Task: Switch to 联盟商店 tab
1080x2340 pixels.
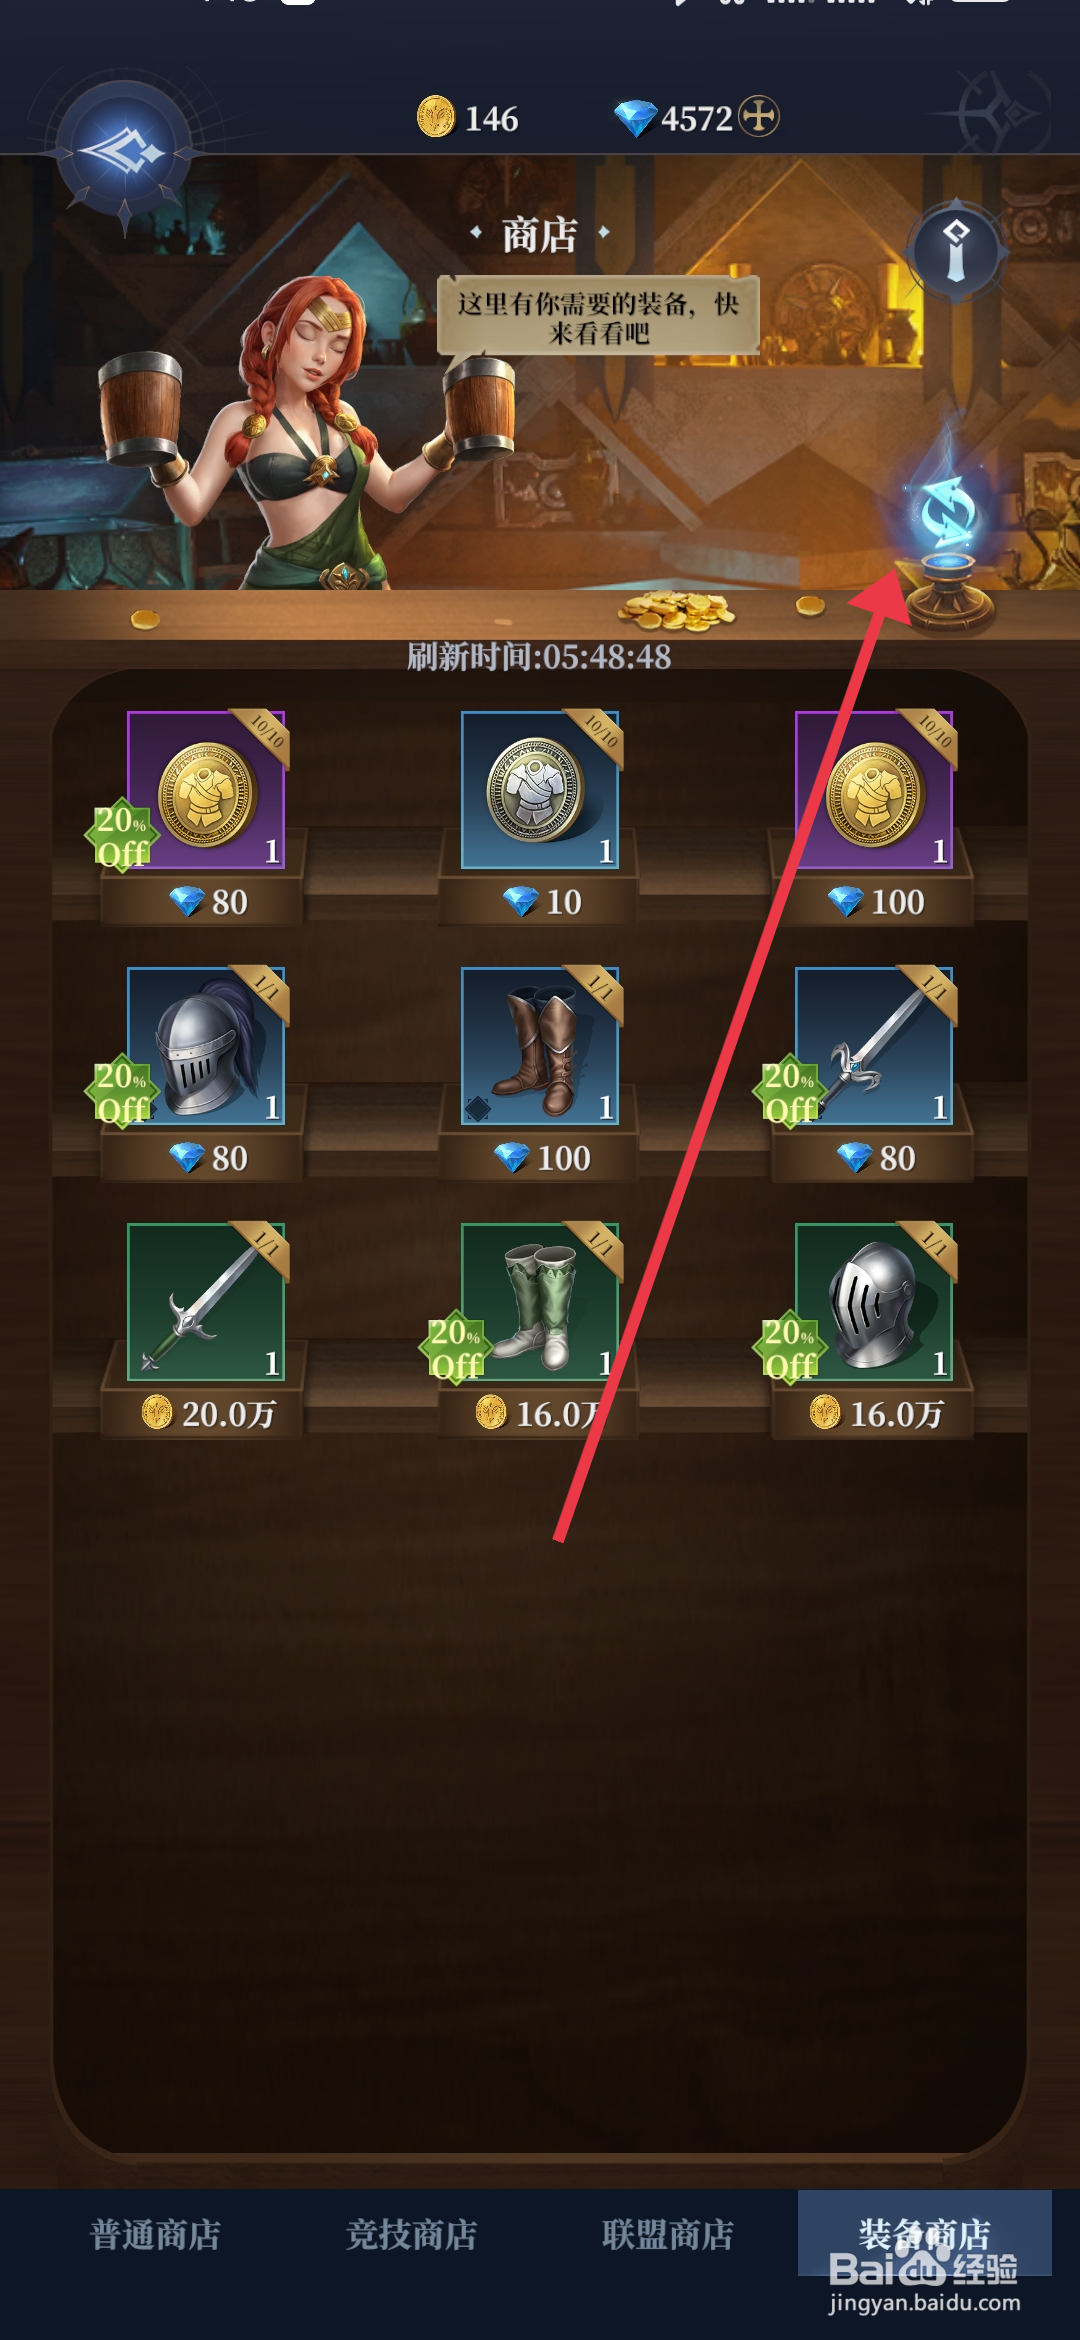Action: point(668,2234)
